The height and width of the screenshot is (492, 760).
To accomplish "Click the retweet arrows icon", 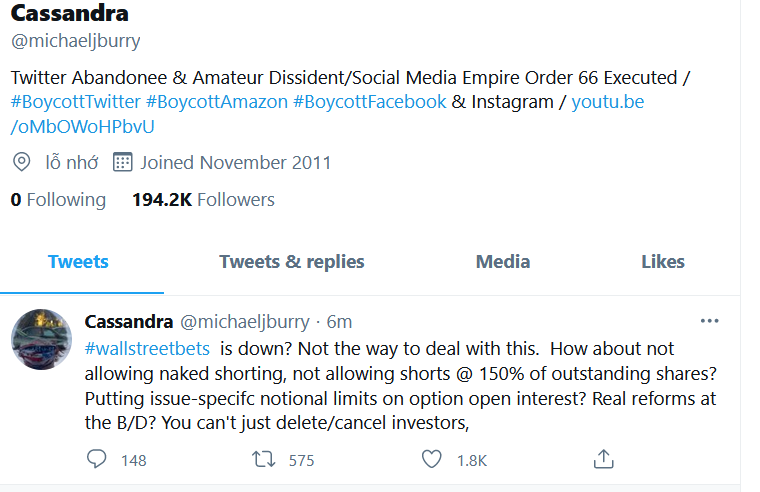I will point(265,459).
